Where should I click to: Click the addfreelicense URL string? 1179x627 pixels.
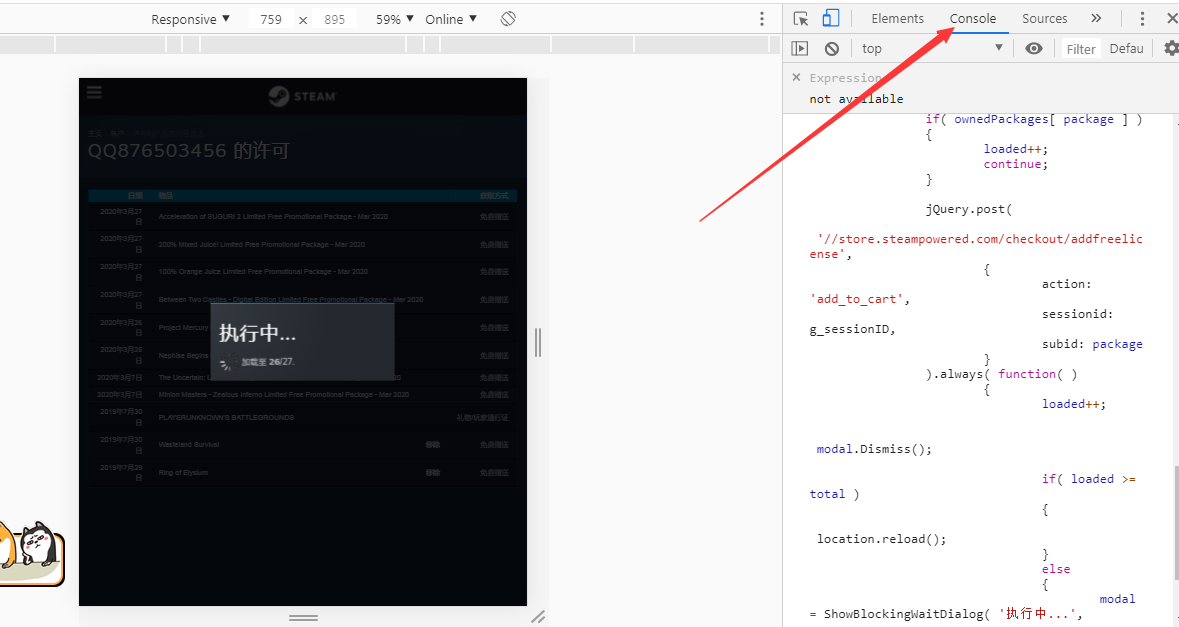[976, 247]
